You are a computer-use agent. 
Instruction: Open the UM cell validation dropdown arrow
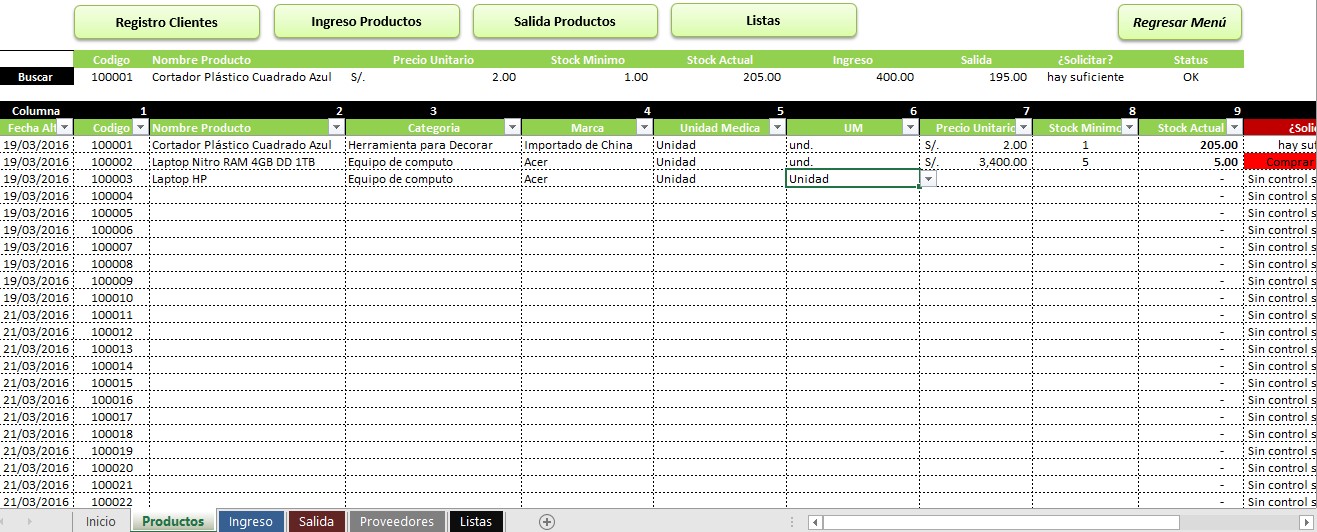point(928,179)
